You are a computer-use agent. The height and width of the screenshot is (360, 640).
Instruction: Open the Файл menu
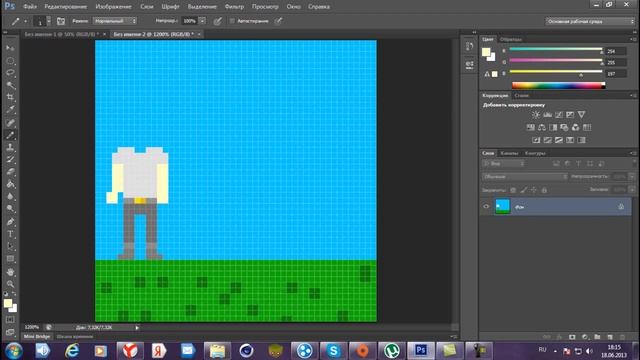pos(30,7)
